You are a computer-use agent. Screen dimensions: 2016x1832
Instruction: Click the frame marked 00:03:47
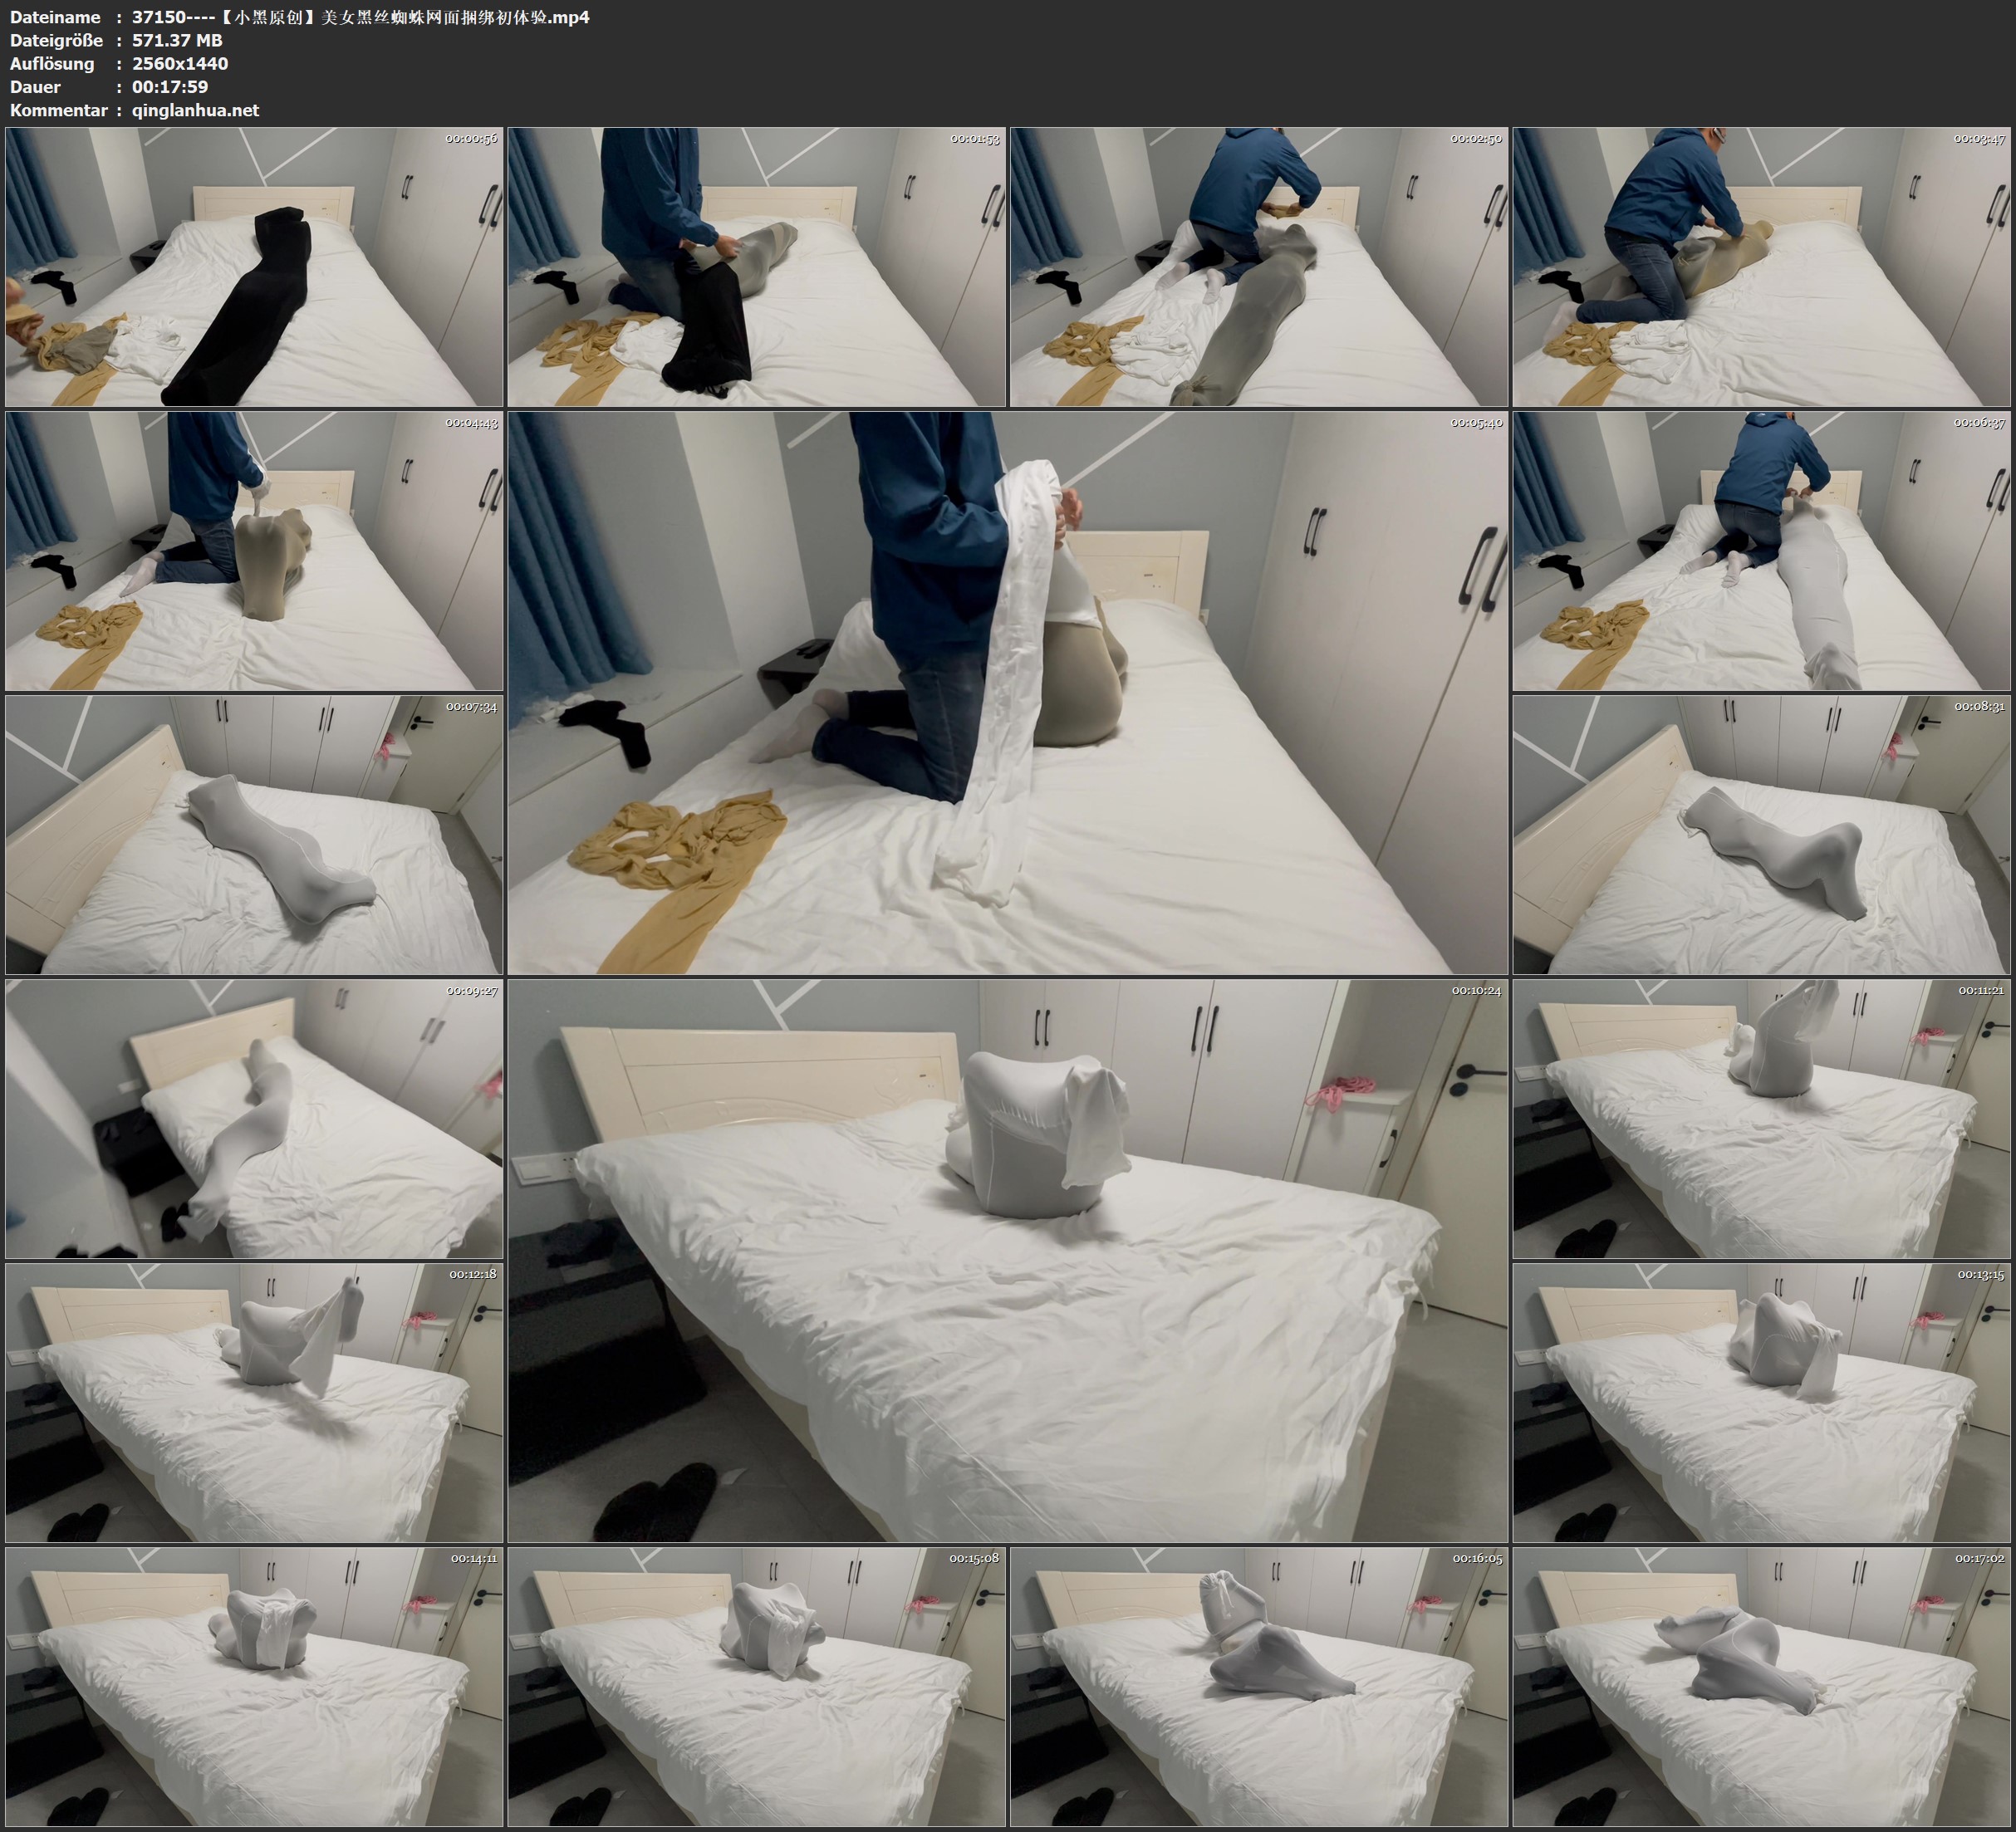click(1761, 267)
